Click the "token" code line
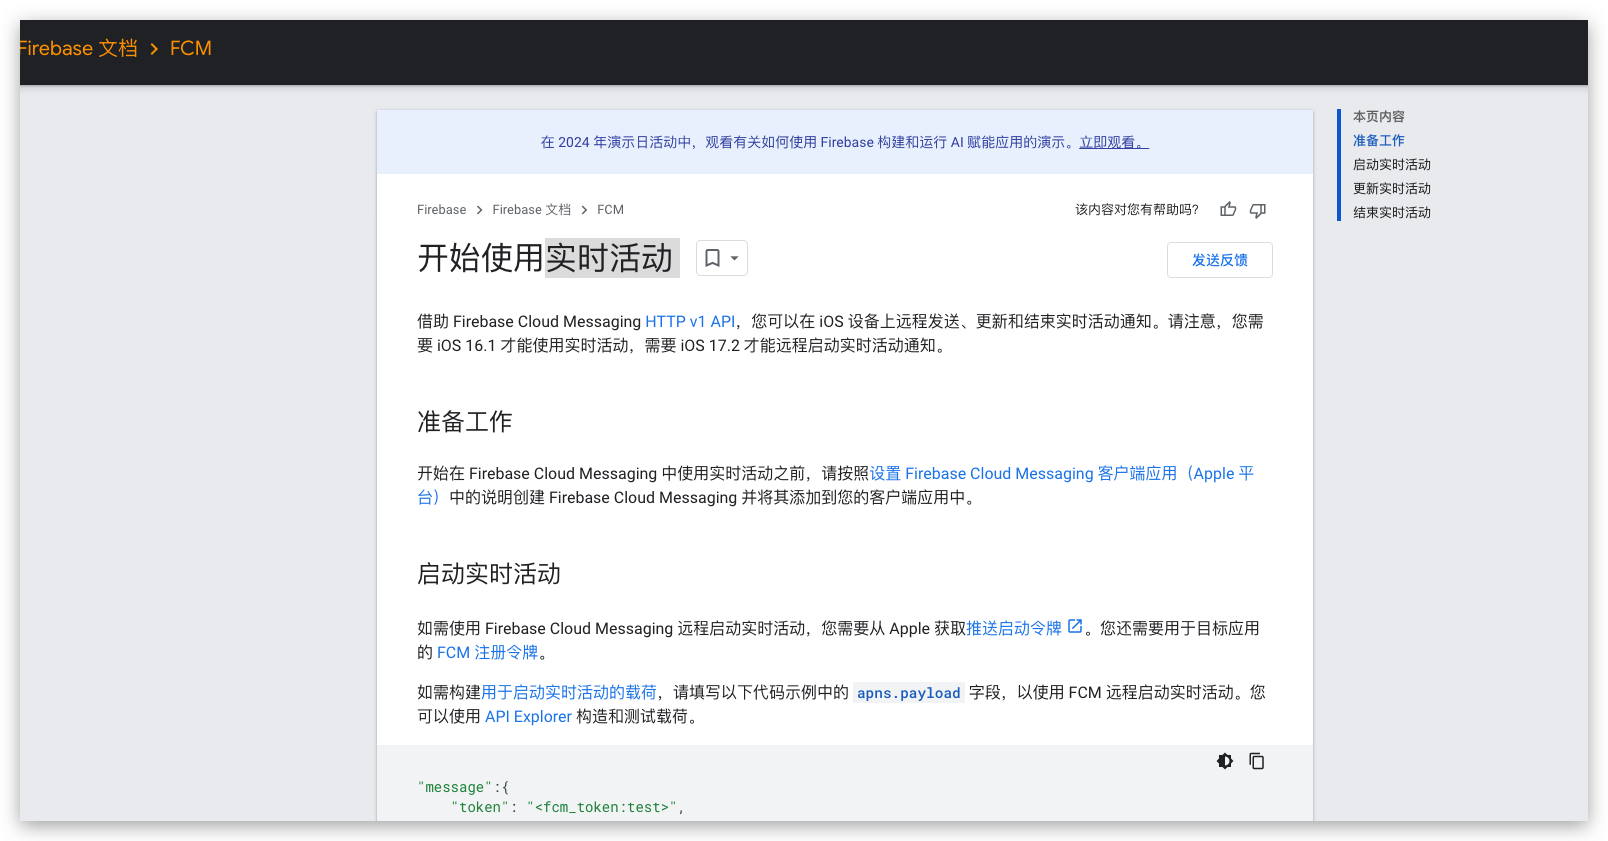 pos(567,807)
